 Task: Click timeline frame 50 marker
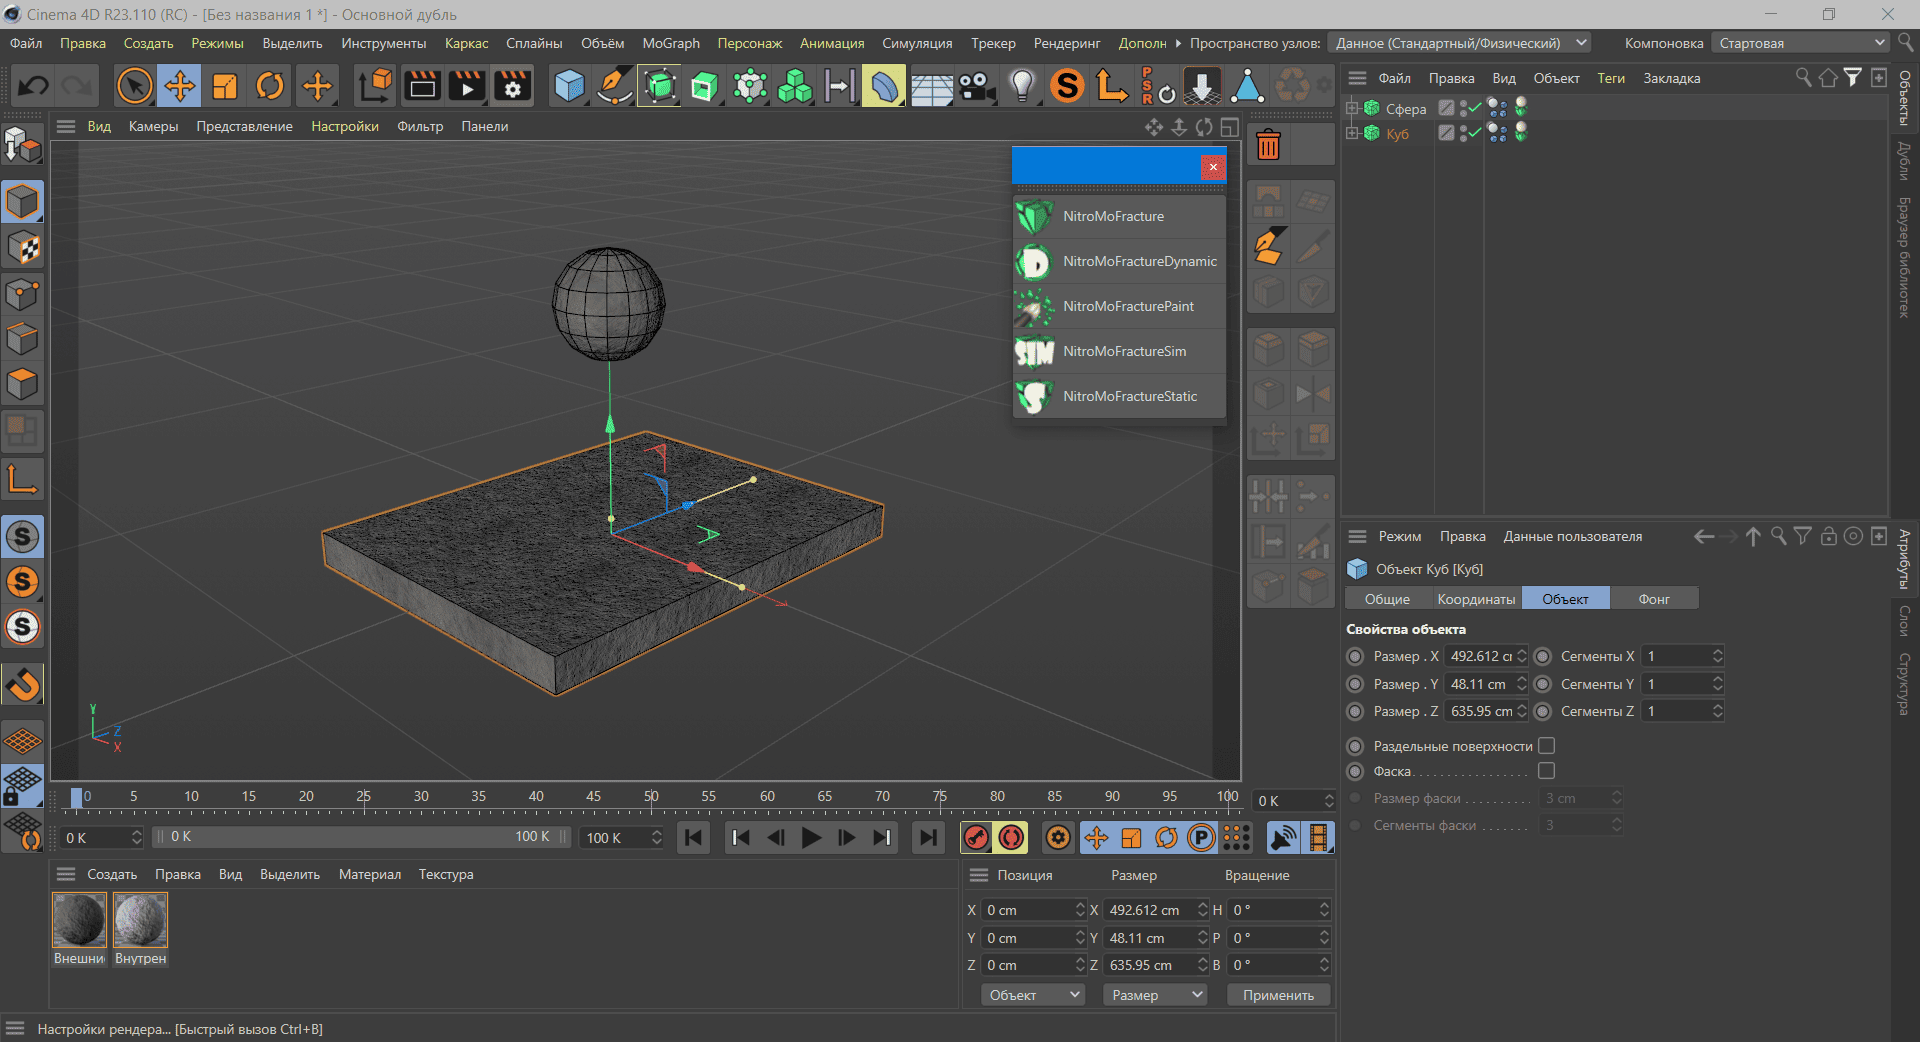point(651,797)
